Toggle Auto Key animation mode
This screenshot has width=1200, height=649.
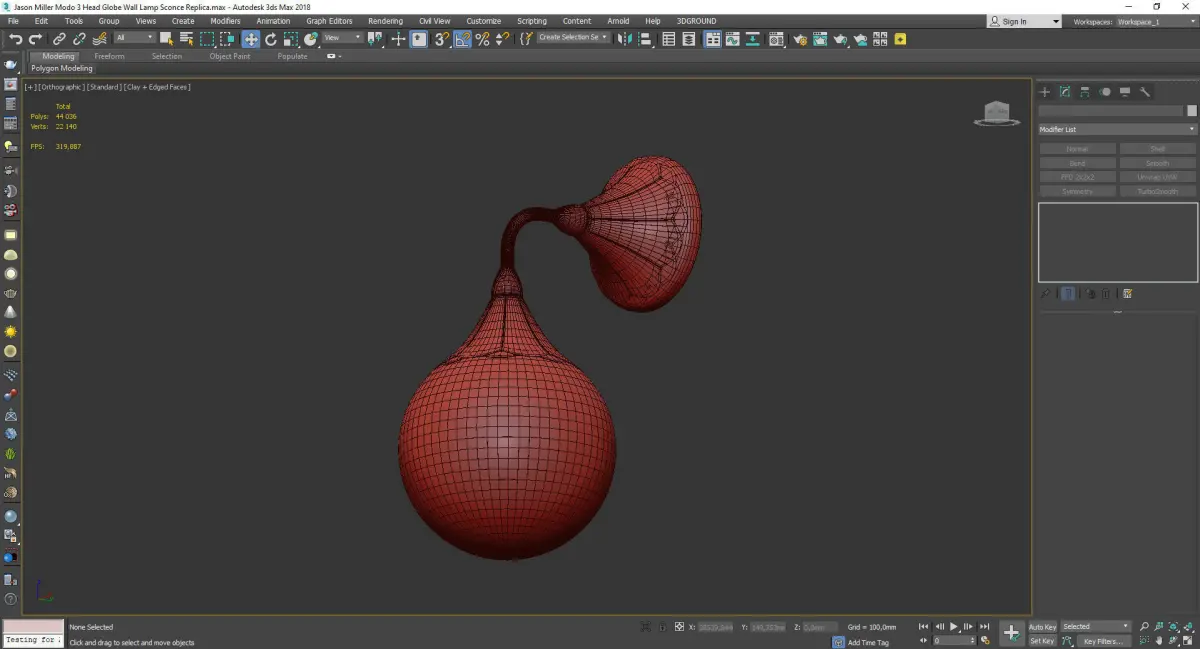pyautogui.click(x=1042, y=627)
